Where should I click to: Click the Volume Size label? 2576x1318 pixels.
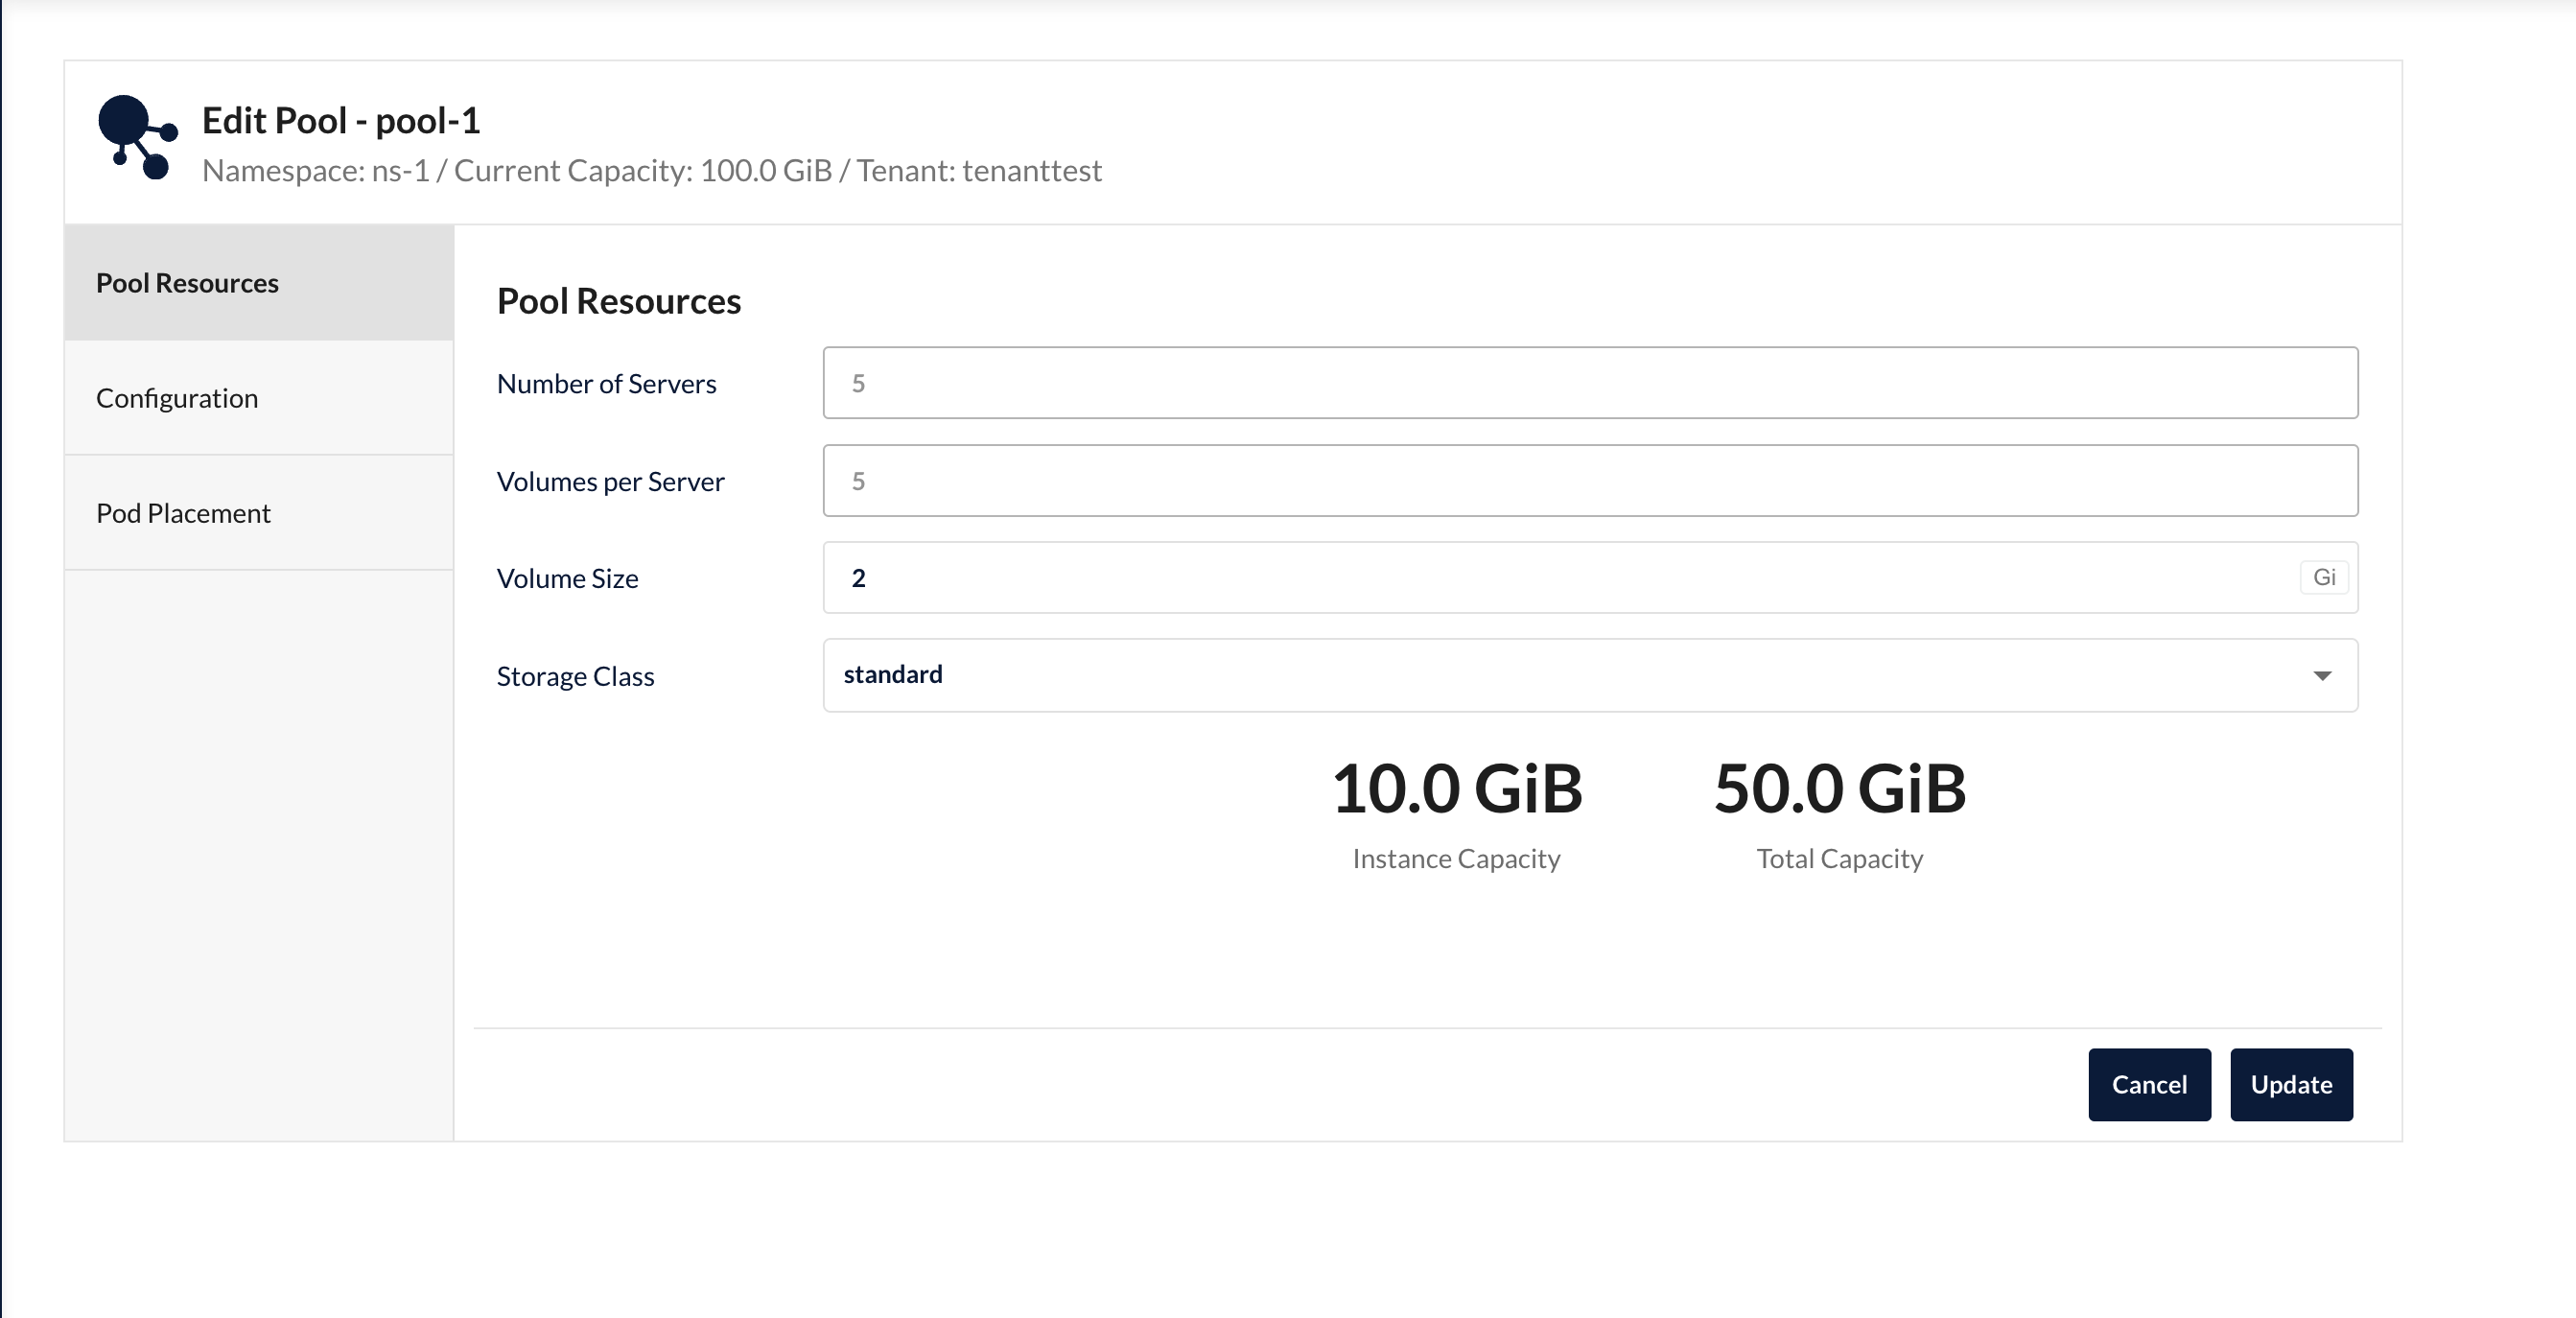click(567, 579)
